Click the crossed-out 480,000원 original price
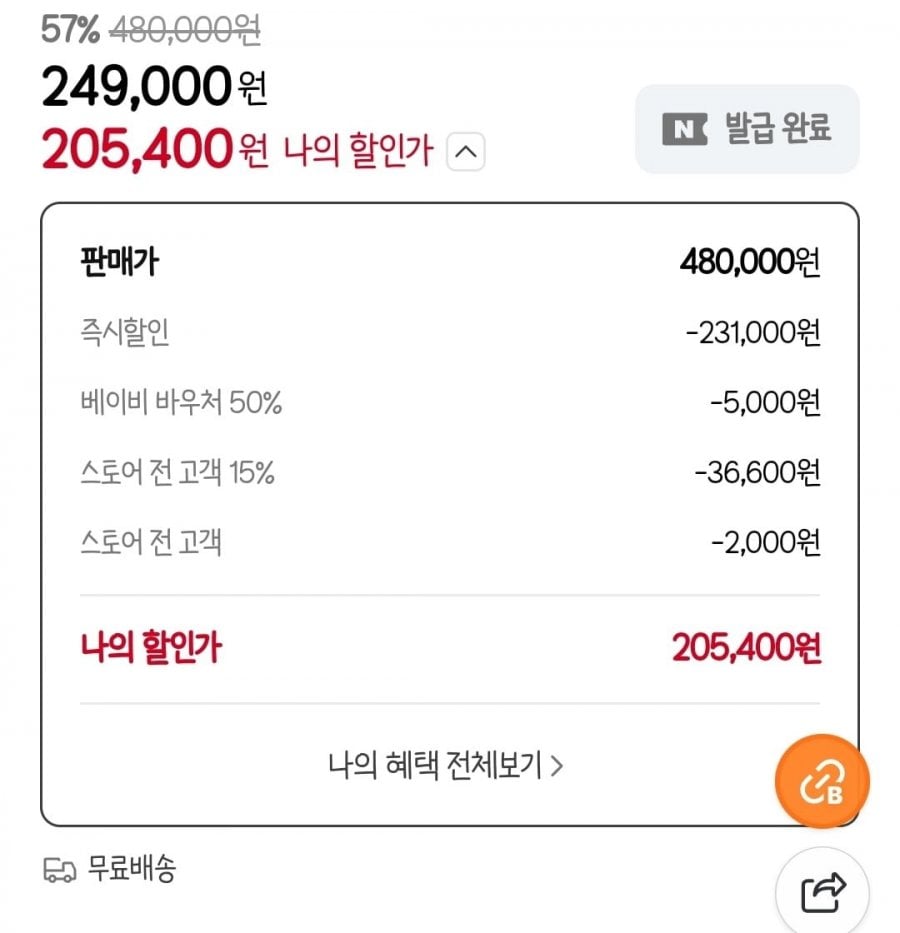 [184, 31]
